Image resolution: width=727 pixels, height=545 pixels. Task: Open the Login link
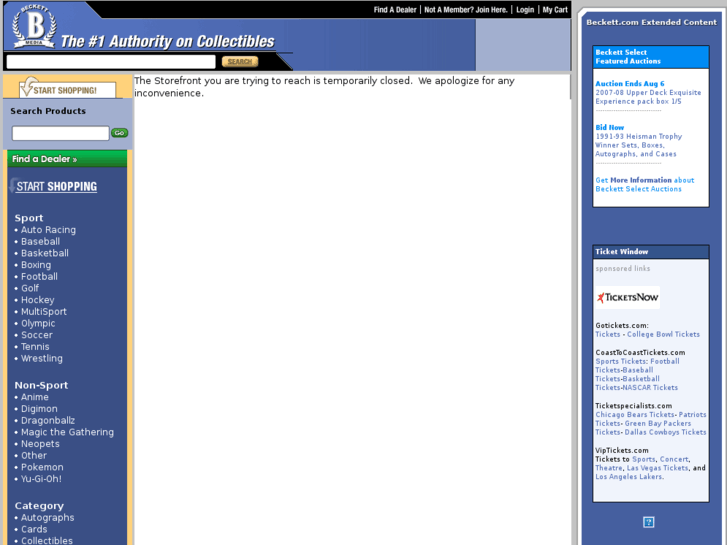coord(525,10)
